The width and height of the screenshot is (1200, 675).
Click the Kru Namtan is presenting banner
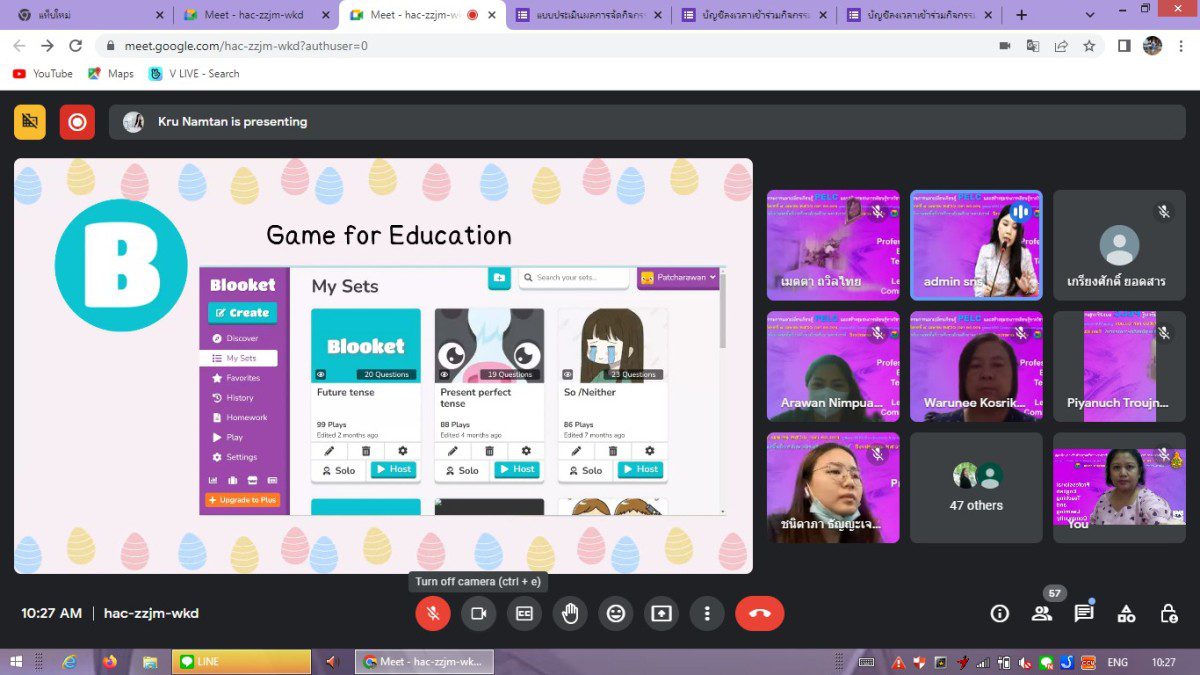point(648,122)
